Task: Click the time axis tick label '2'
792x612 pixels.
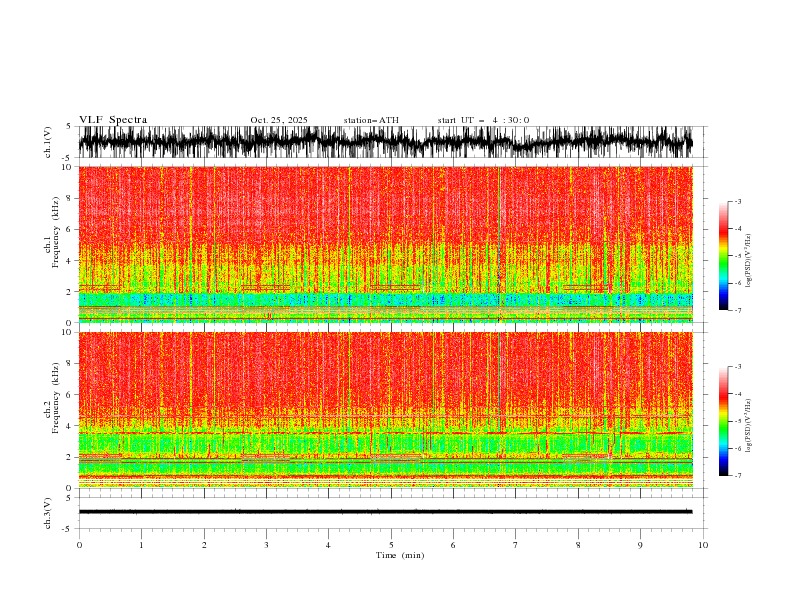Action: pos(204,545)
